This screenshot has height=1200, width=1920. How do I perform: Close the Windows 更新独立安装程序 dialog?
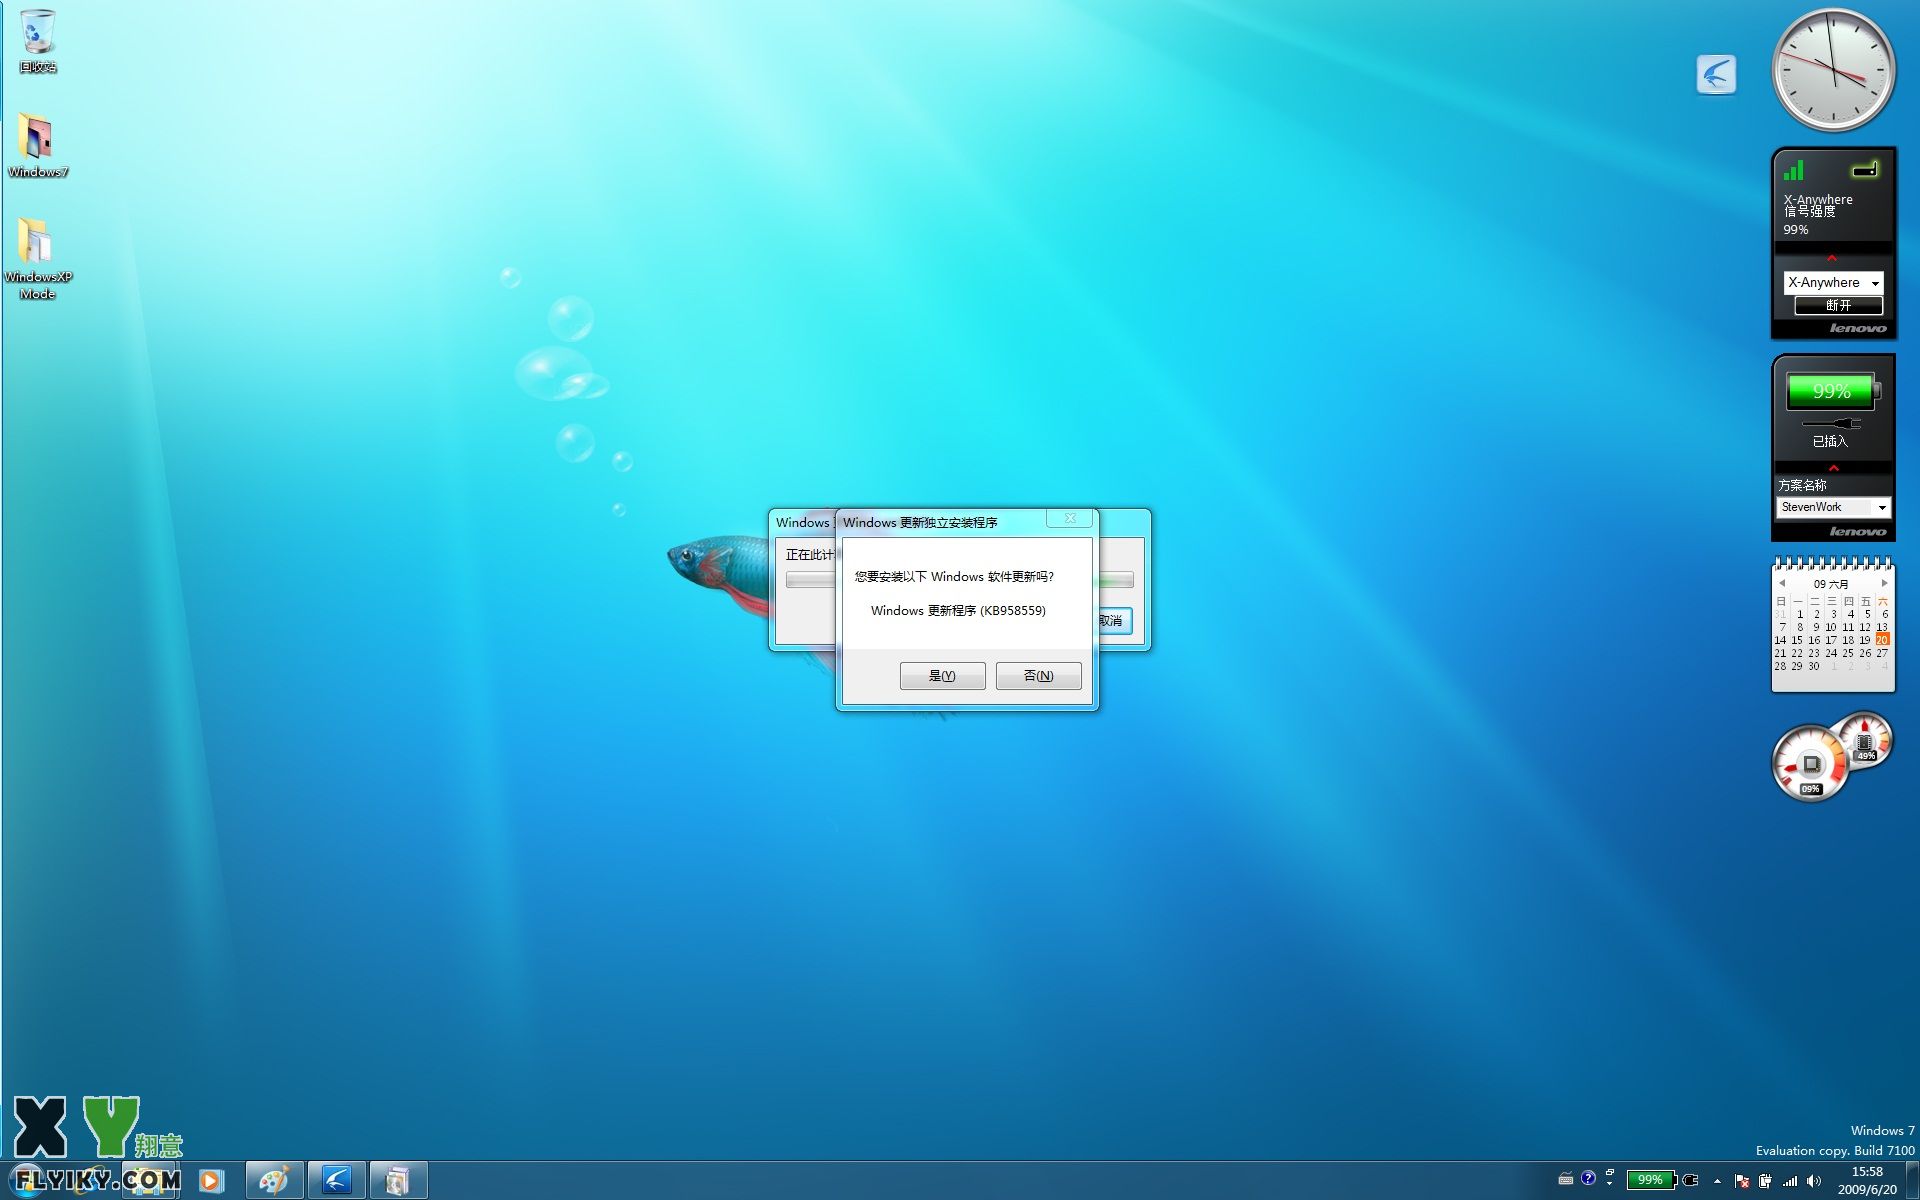[x=1070, y=518]
